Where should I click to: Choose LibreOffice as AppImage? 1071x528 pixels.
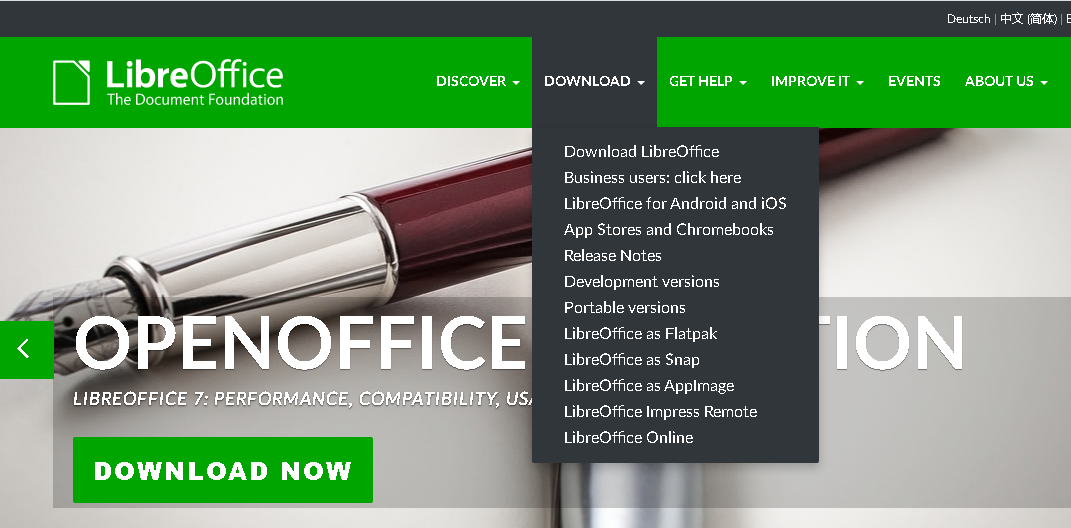click(649, 385)
